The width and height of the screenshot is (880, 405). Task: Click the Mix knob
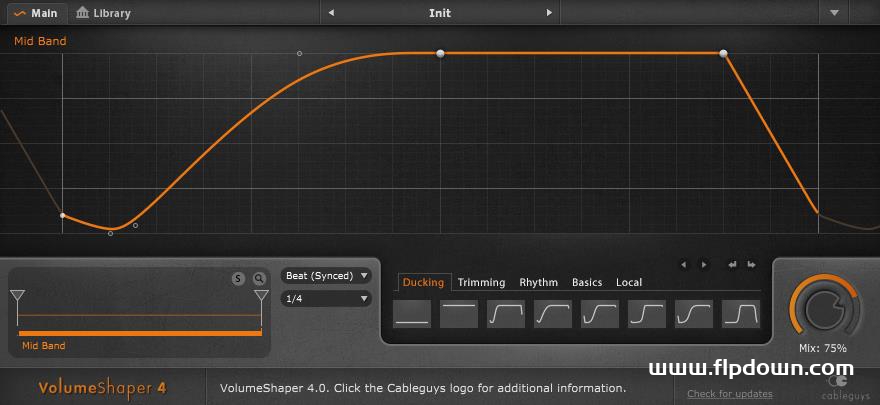click(824, 309)
